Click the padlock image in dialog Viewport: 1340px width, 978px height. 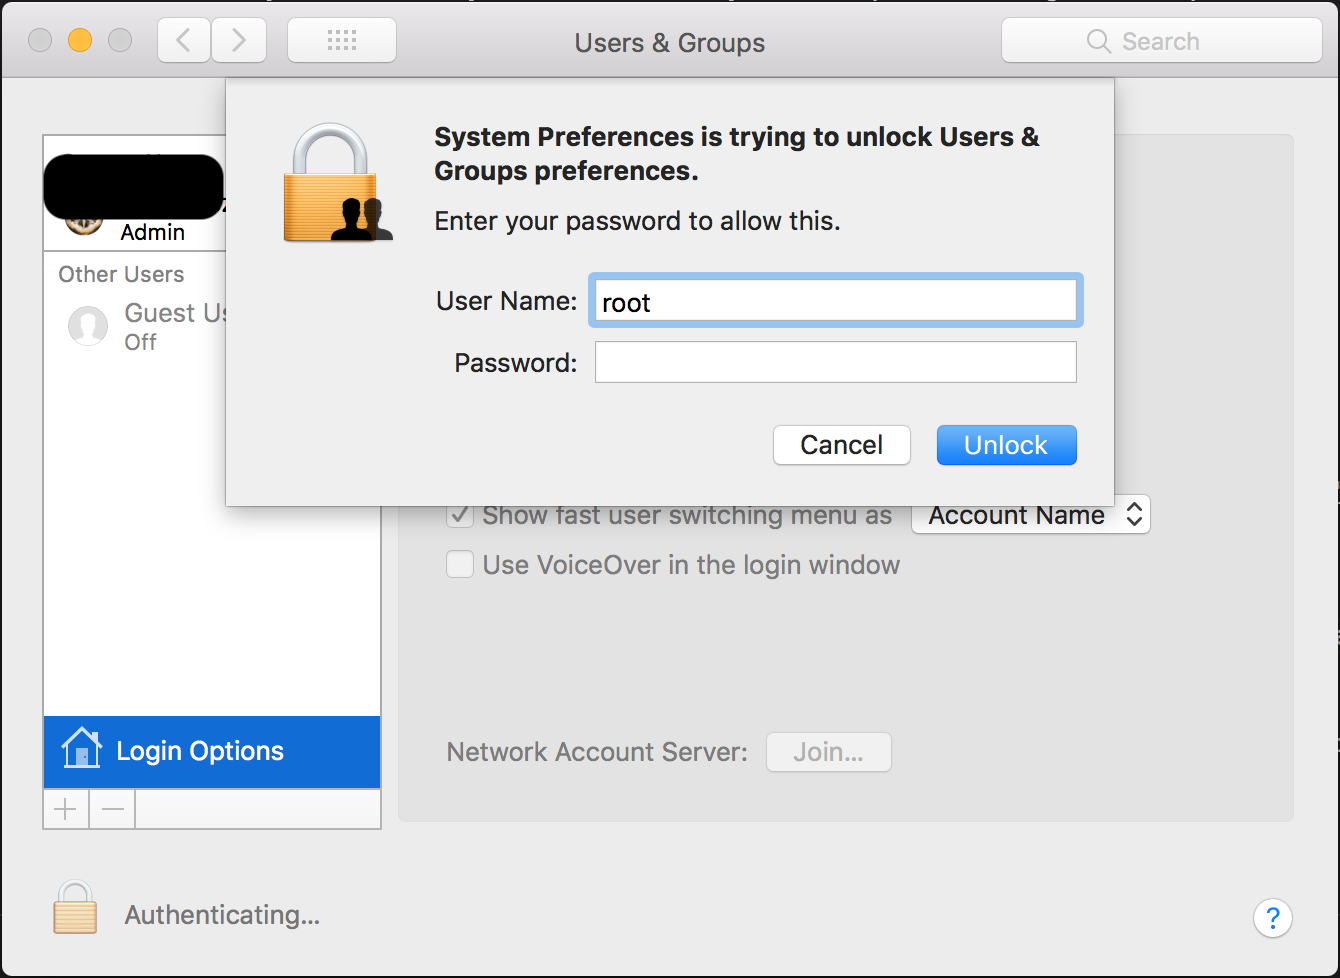click(337, 183)
